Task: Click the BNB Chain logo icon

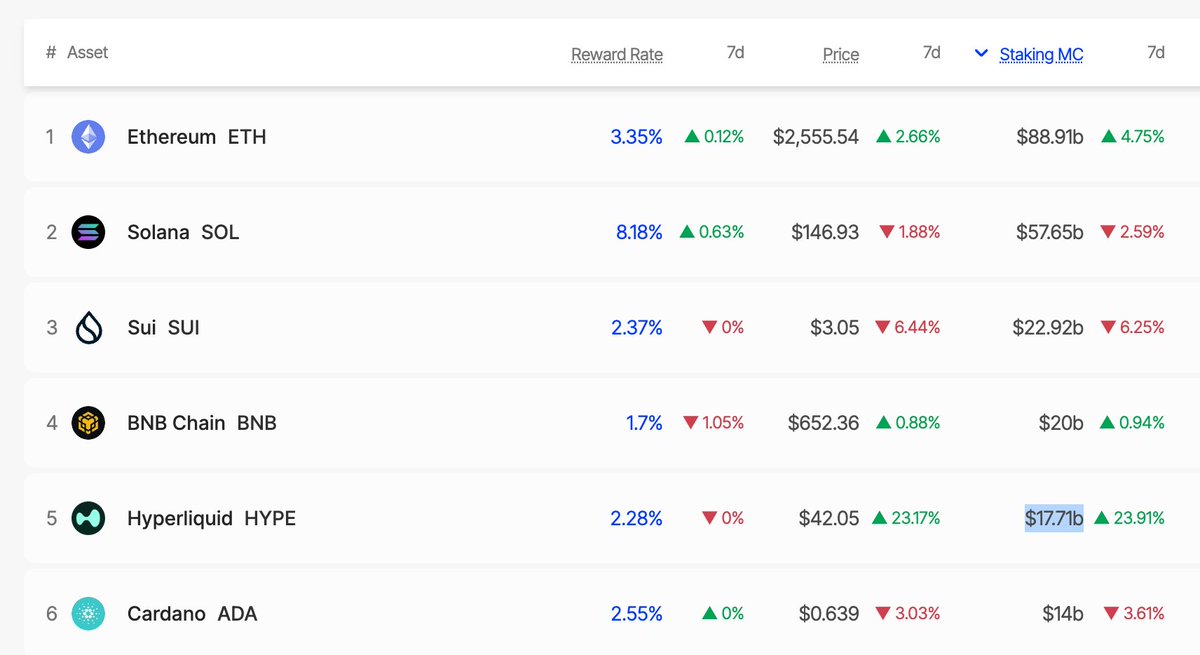Action: click(88, 423)
